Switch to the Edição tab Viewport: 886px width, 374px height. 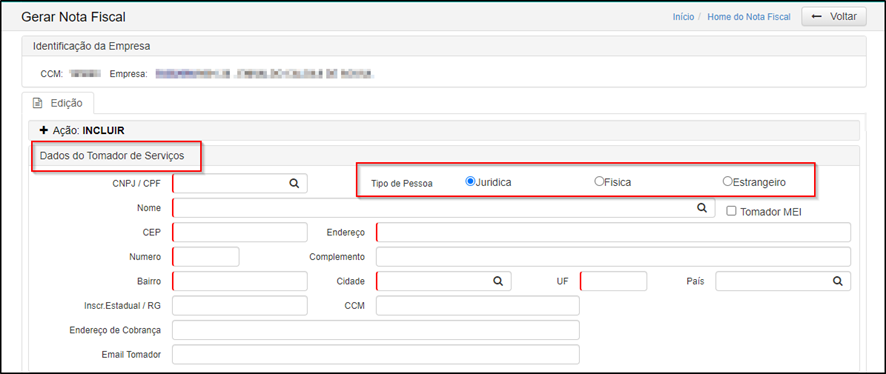click(x=58, y=103)
